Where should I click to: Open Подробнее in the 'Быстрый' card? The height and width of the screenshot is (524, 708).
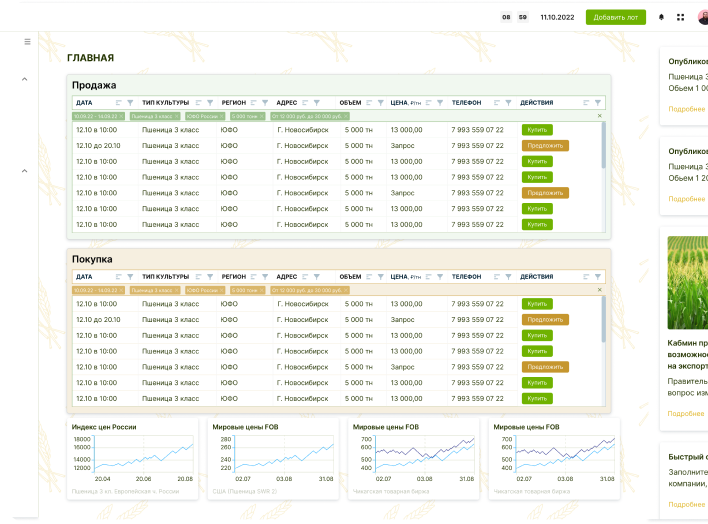[x=687, y=504]
